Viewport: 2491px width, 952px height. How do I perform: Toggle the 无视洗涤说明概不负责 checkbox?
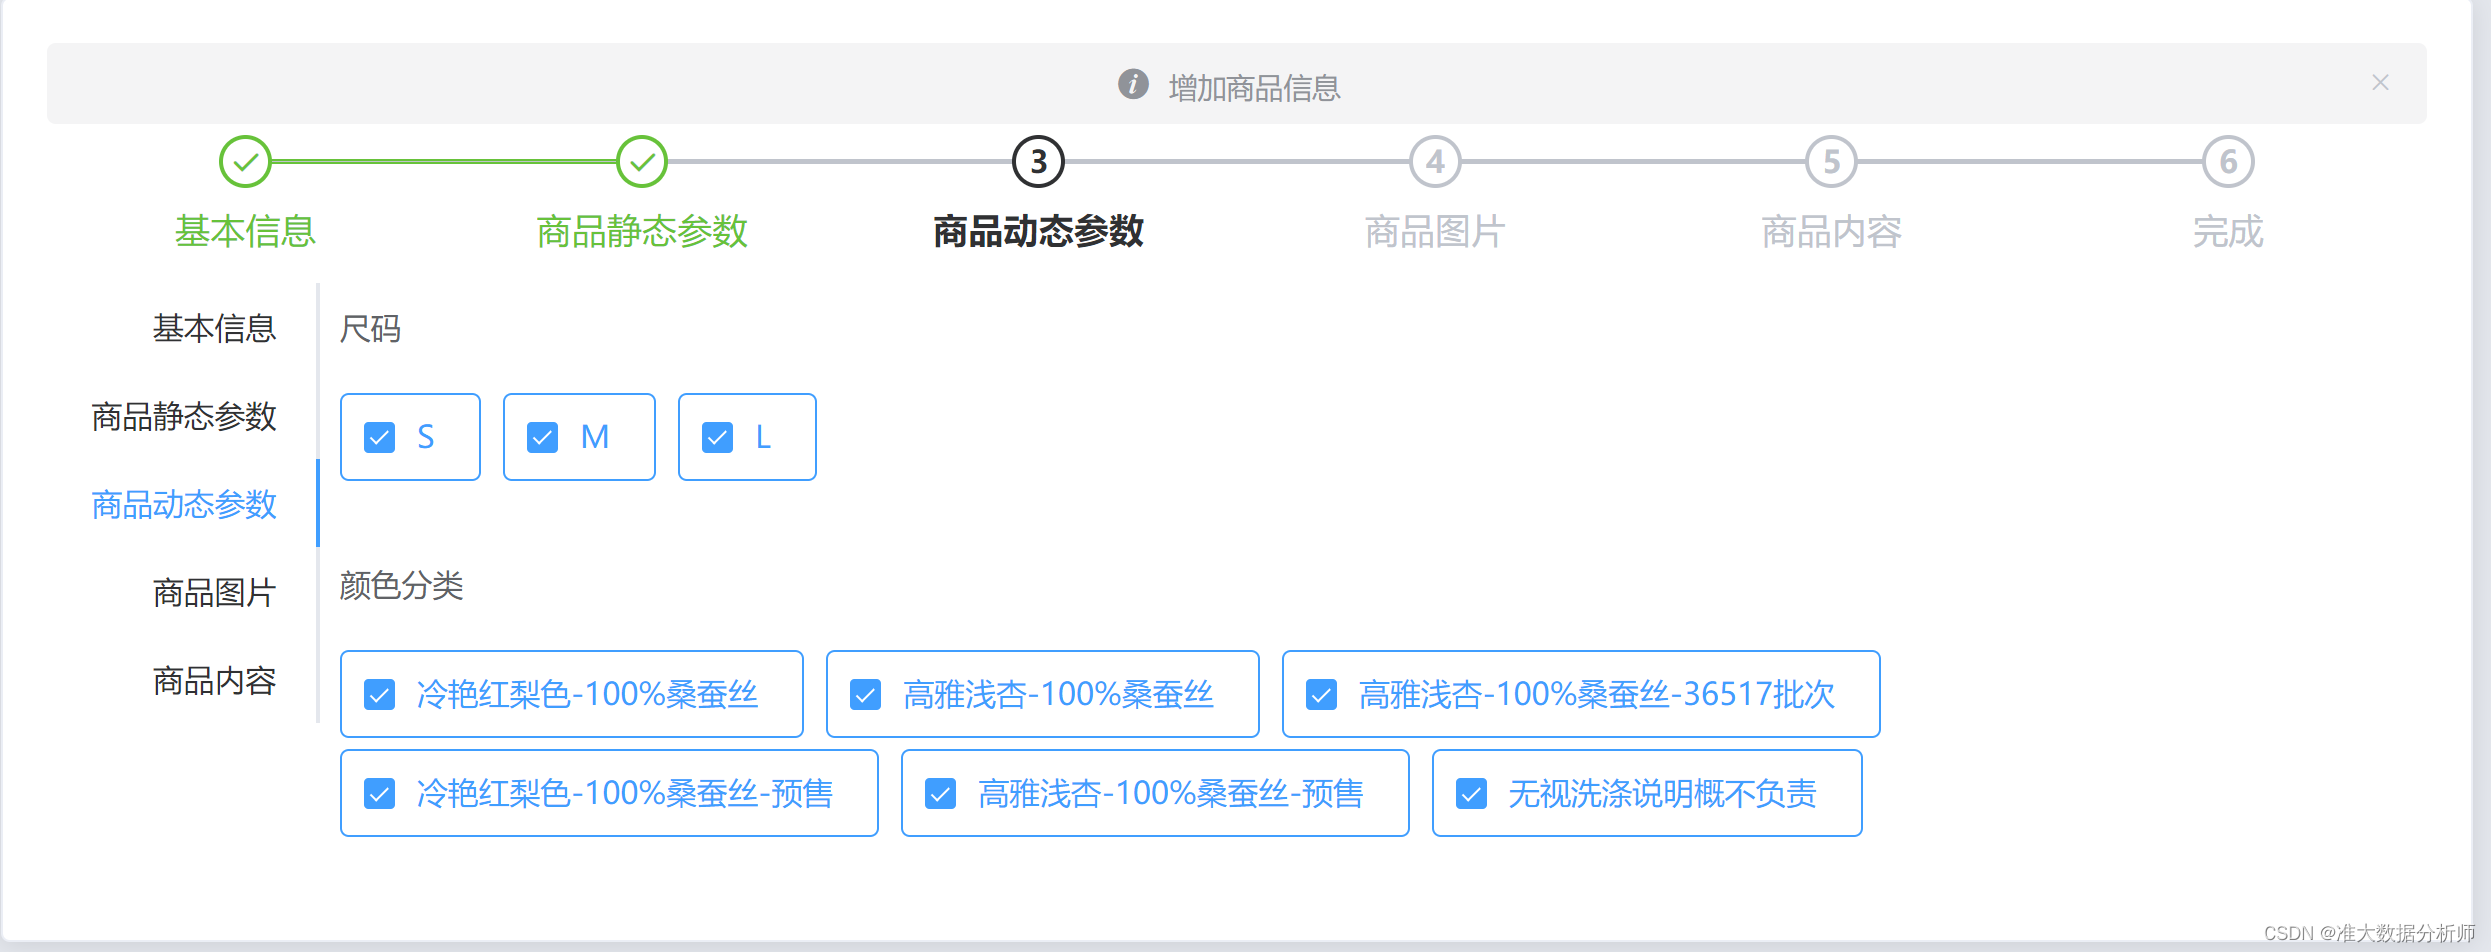1472,793
